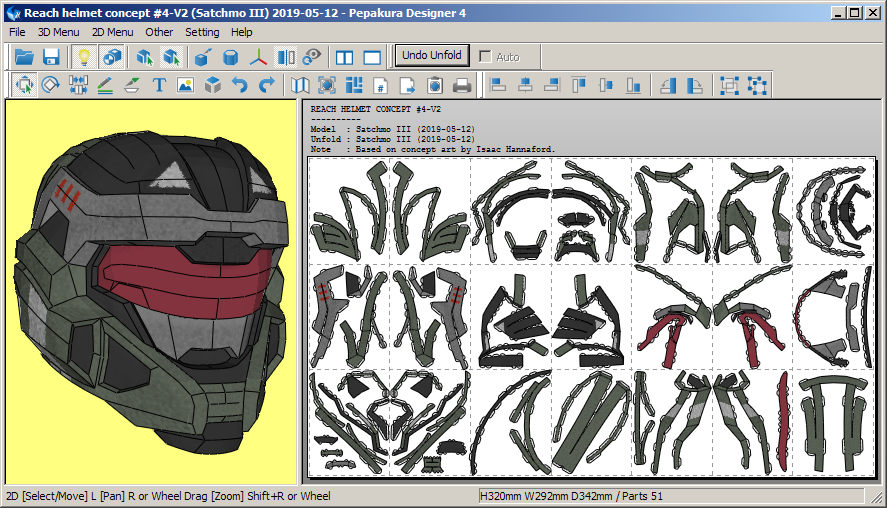Select the Input Text T tool
Screen dimensions: 887x508
pyautogui.click(x=159, y=85)
